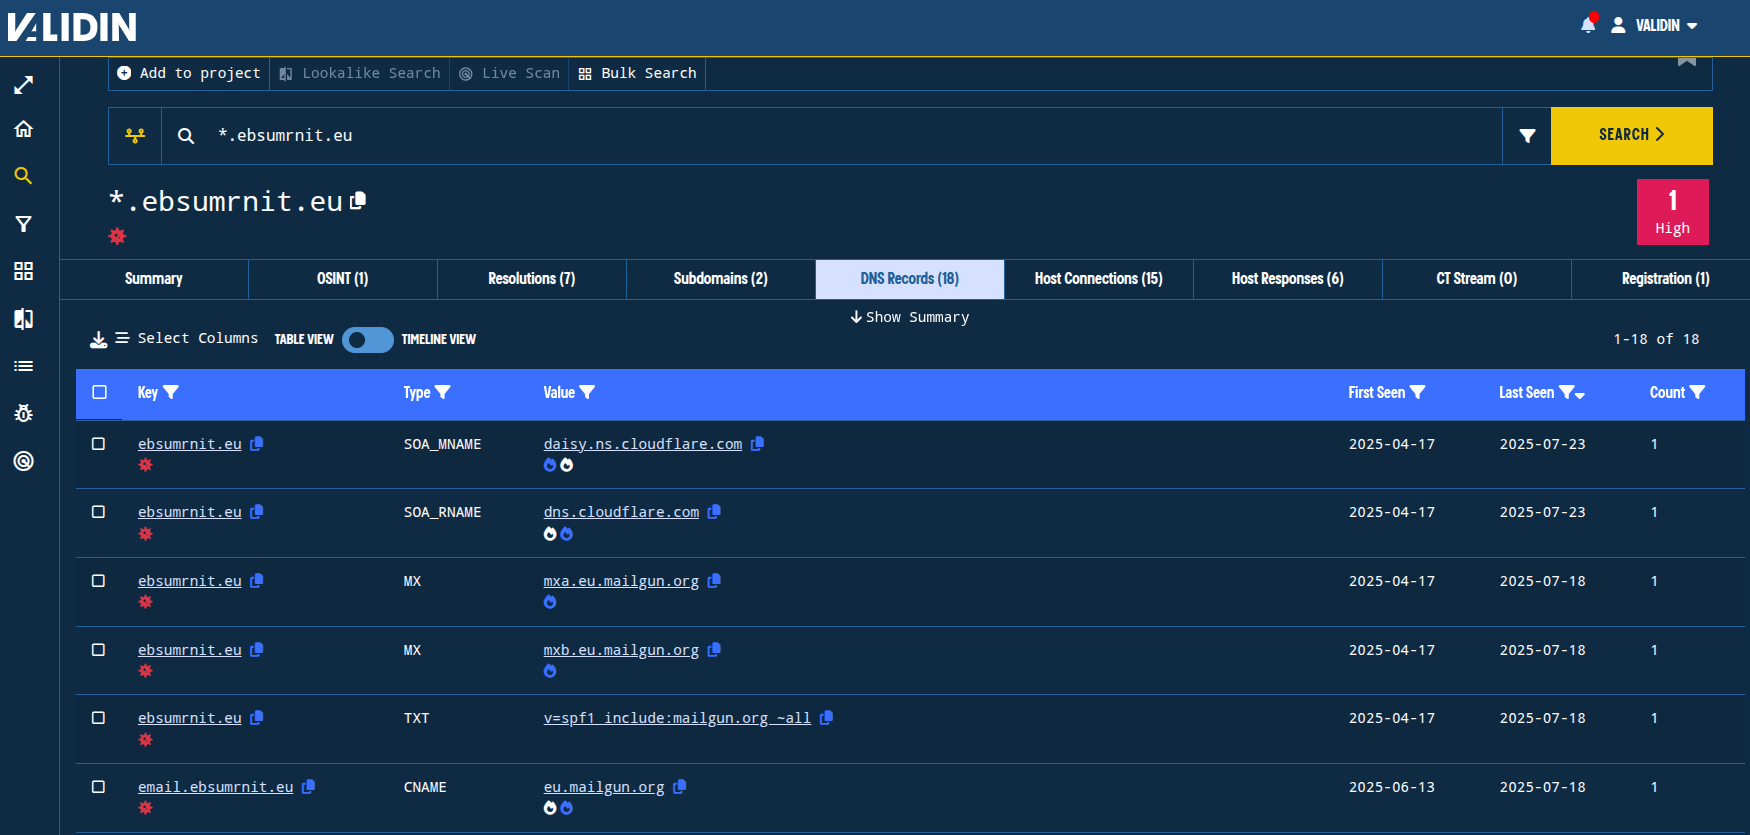
Task: Expand Show Summary
Action: [x=910, y=317]
